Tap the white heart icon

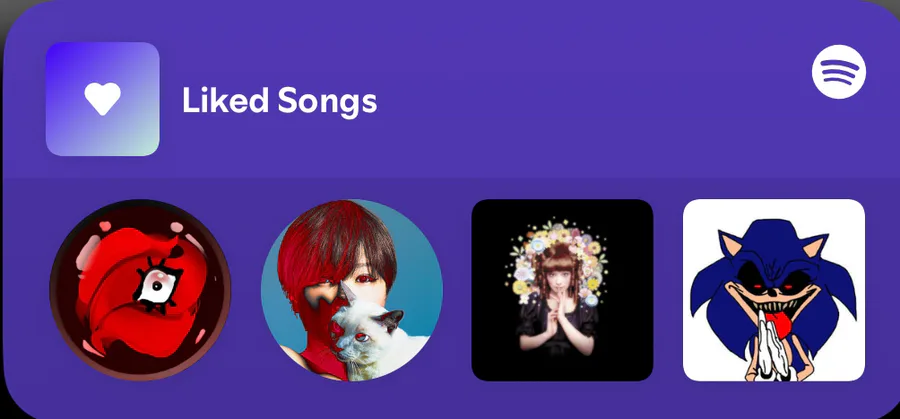pyautogui.click(x=102, y=99)
